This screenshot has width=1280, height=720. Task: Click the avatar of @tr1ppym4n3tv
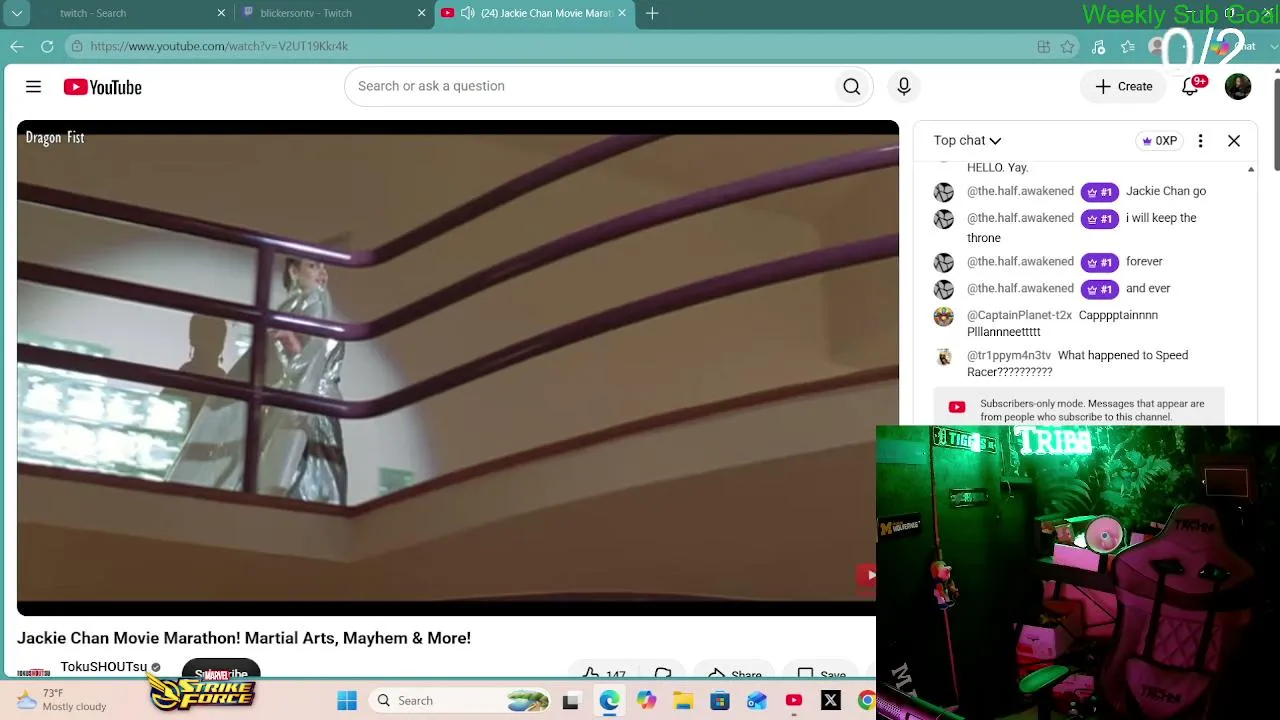[944, 357]
